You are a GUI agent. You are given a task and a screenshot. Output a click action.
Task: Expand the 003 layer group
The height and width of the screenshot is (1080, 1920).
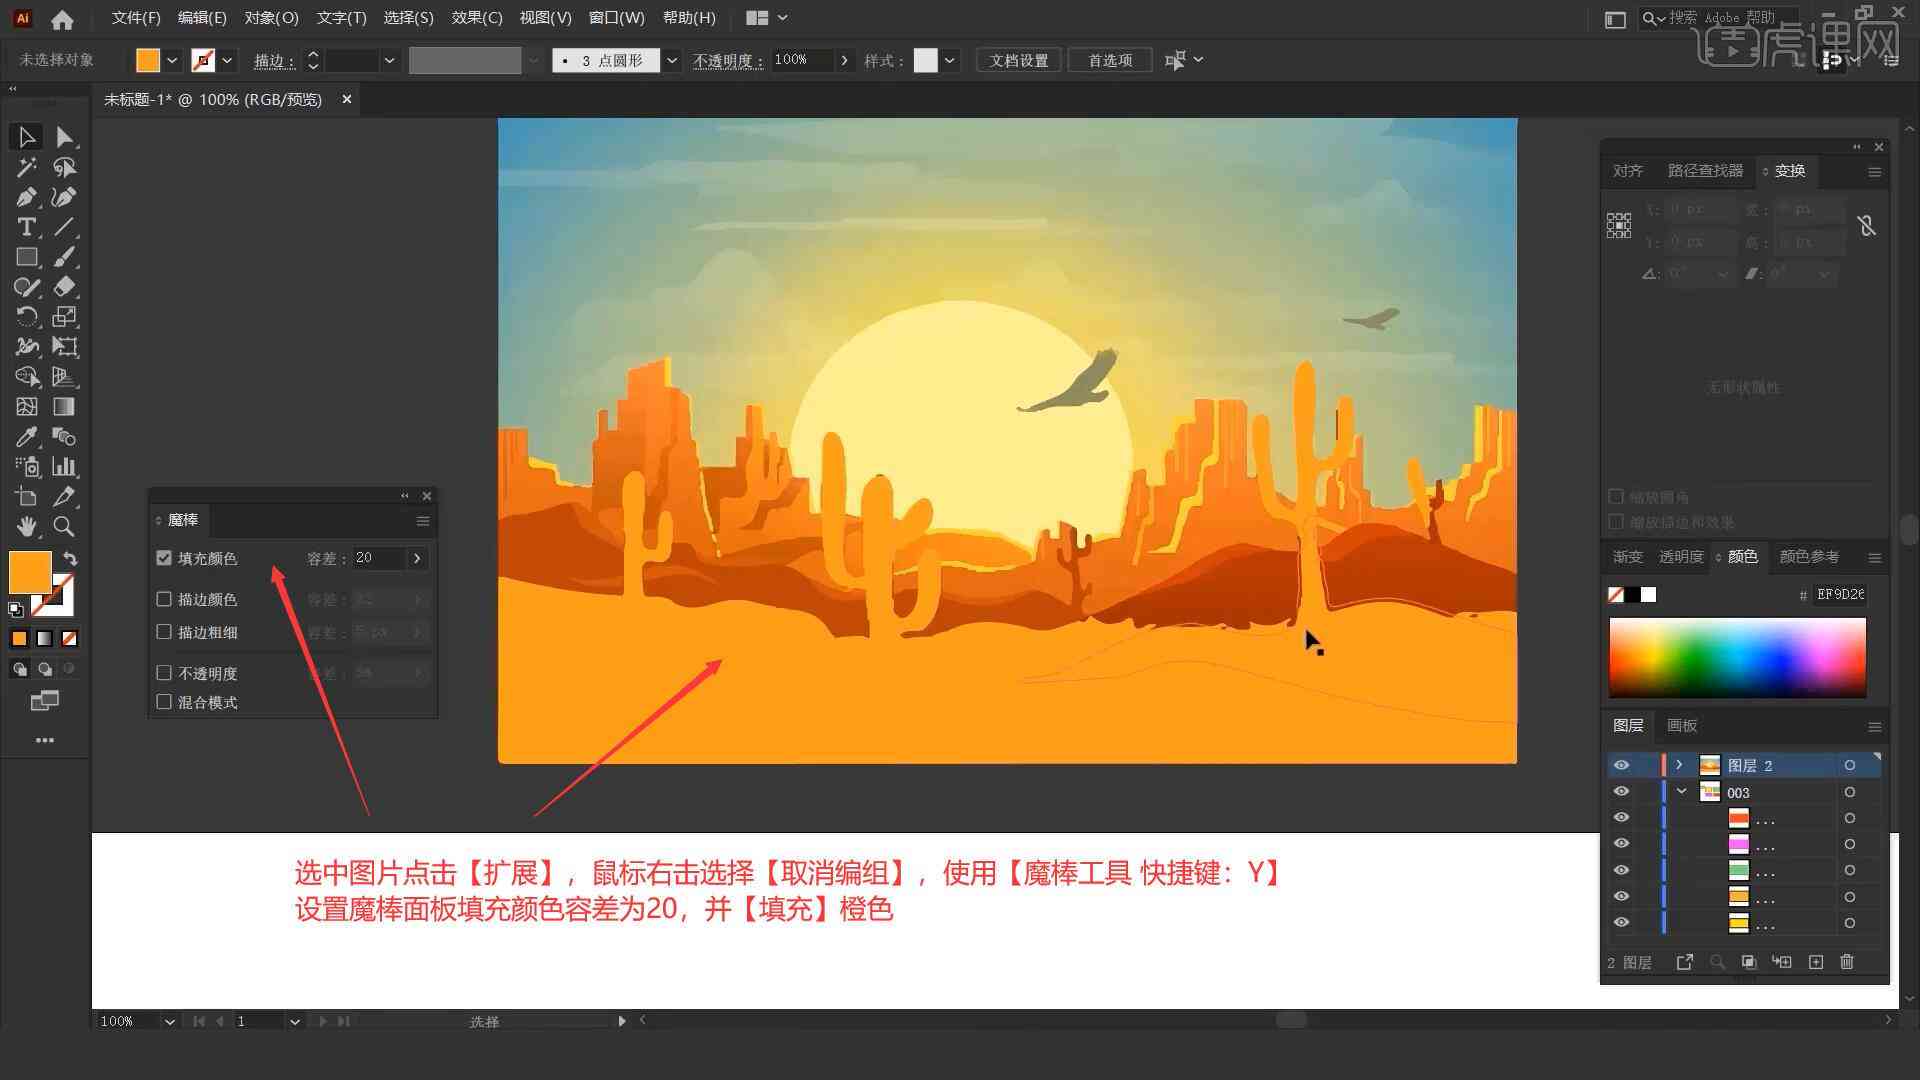coord(1683,791)
